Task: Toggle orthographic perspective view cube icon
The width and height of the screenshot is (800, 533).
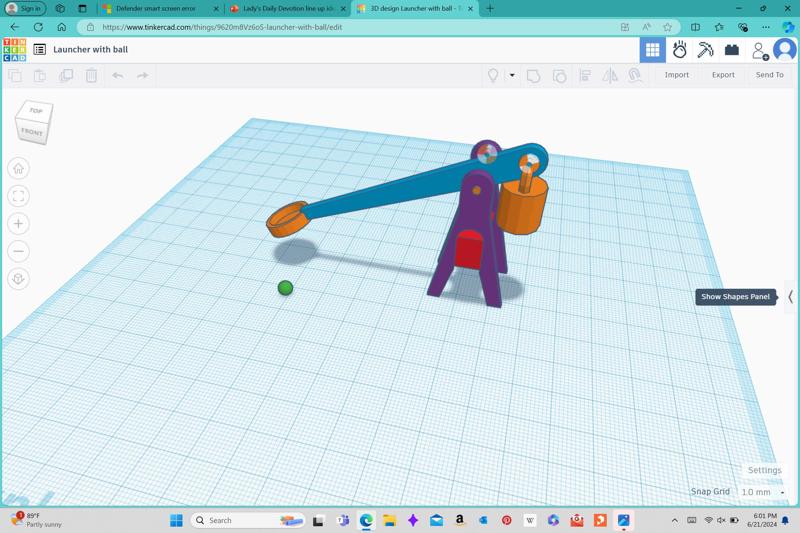Action: [18, 278]
